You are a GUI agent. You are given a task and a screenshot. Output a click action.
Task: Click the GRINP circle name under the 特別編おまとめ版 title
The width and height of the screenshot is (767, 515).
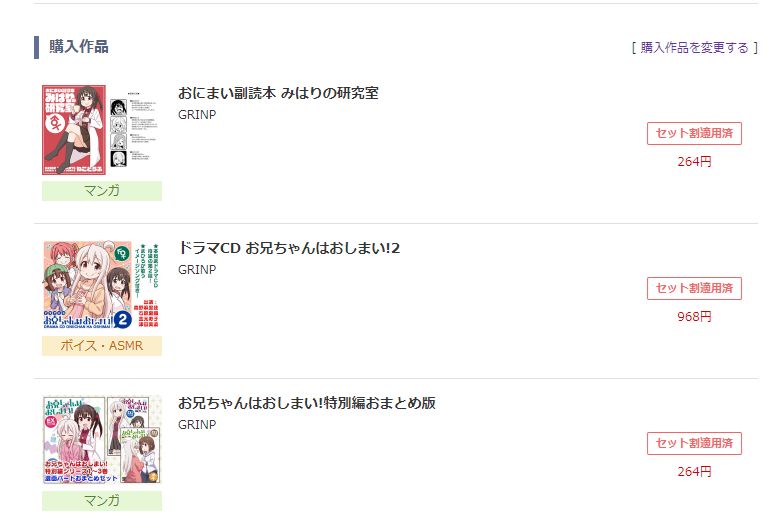[197, 425]
